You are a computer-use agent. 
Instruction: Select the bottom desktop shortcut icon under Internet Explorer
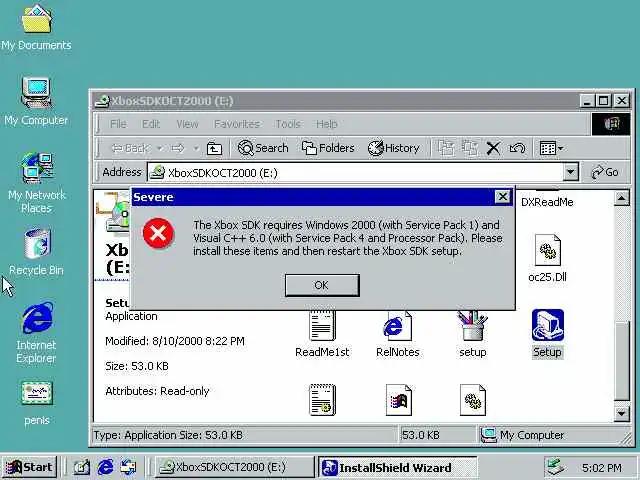click(x=37, y=403)
